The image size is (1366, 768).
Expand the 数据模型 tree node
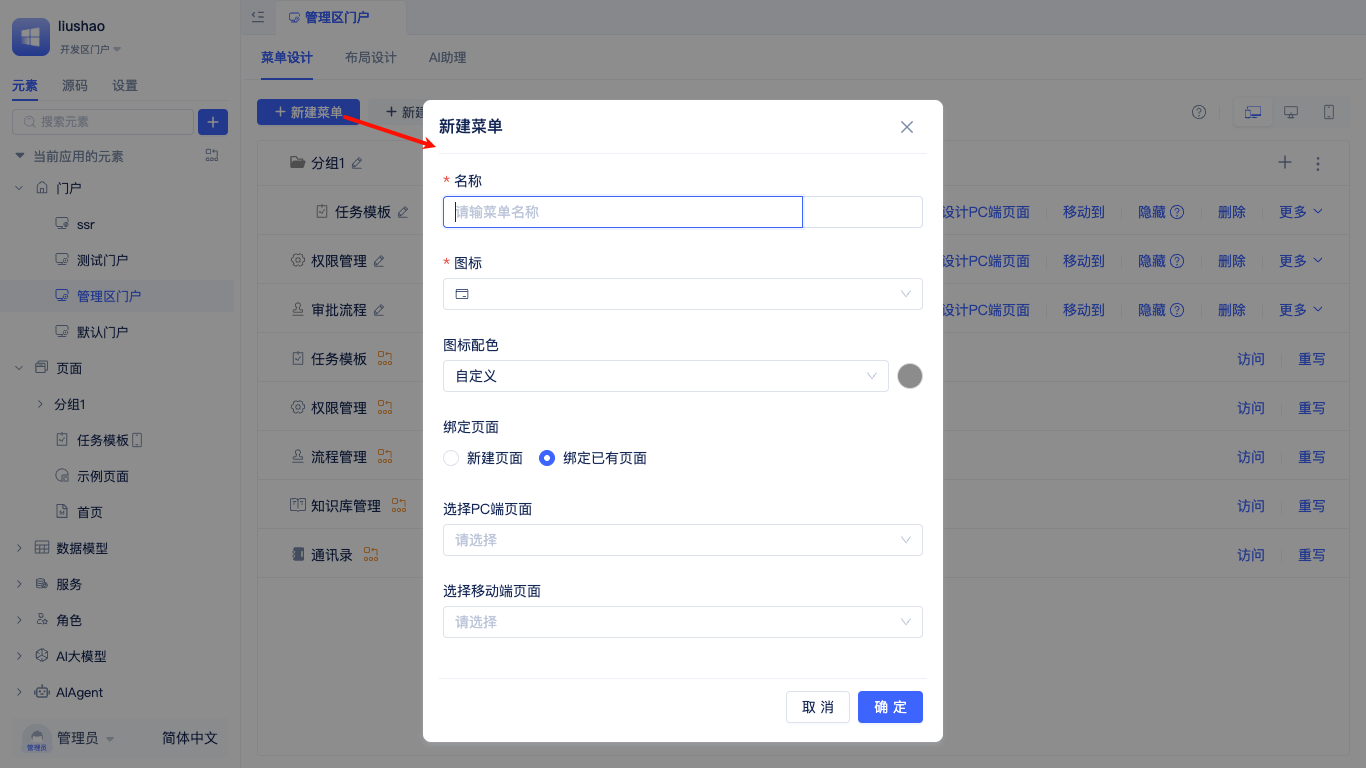coord(19,548)
